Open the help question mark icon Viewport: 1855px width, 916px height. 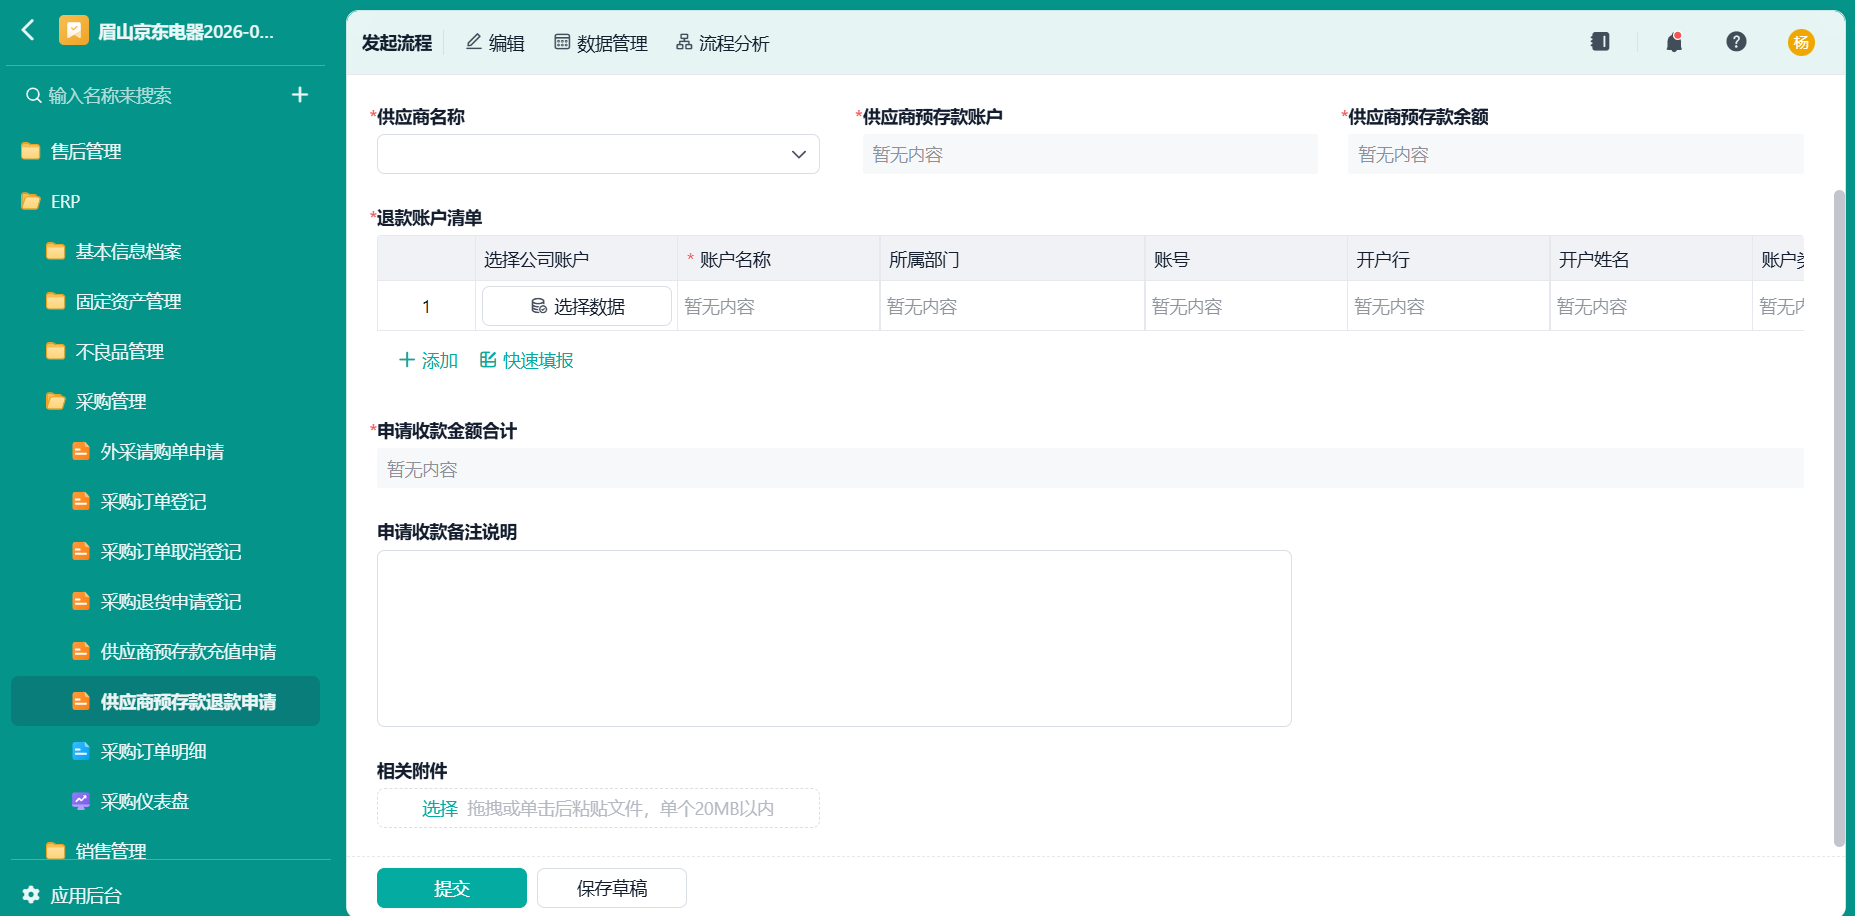click(1736, 42)
